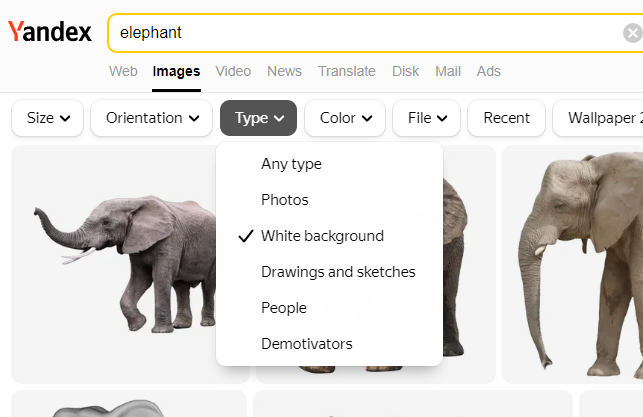Open the Color filter dropdown
This screenshot has width=643, height=417.
point(345,118)
